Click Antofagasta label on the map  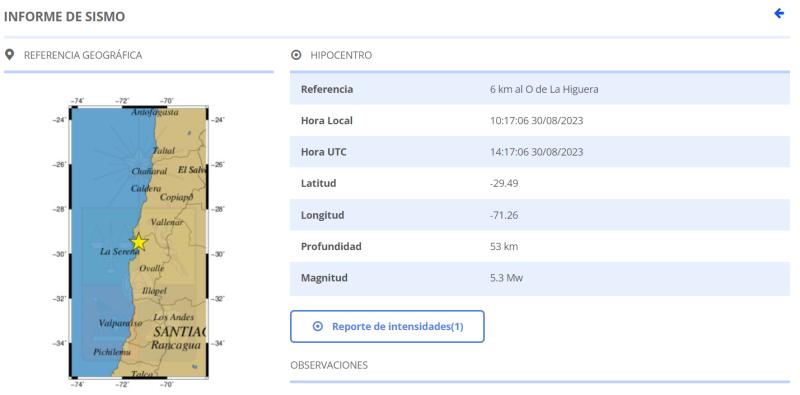point(155,112)
